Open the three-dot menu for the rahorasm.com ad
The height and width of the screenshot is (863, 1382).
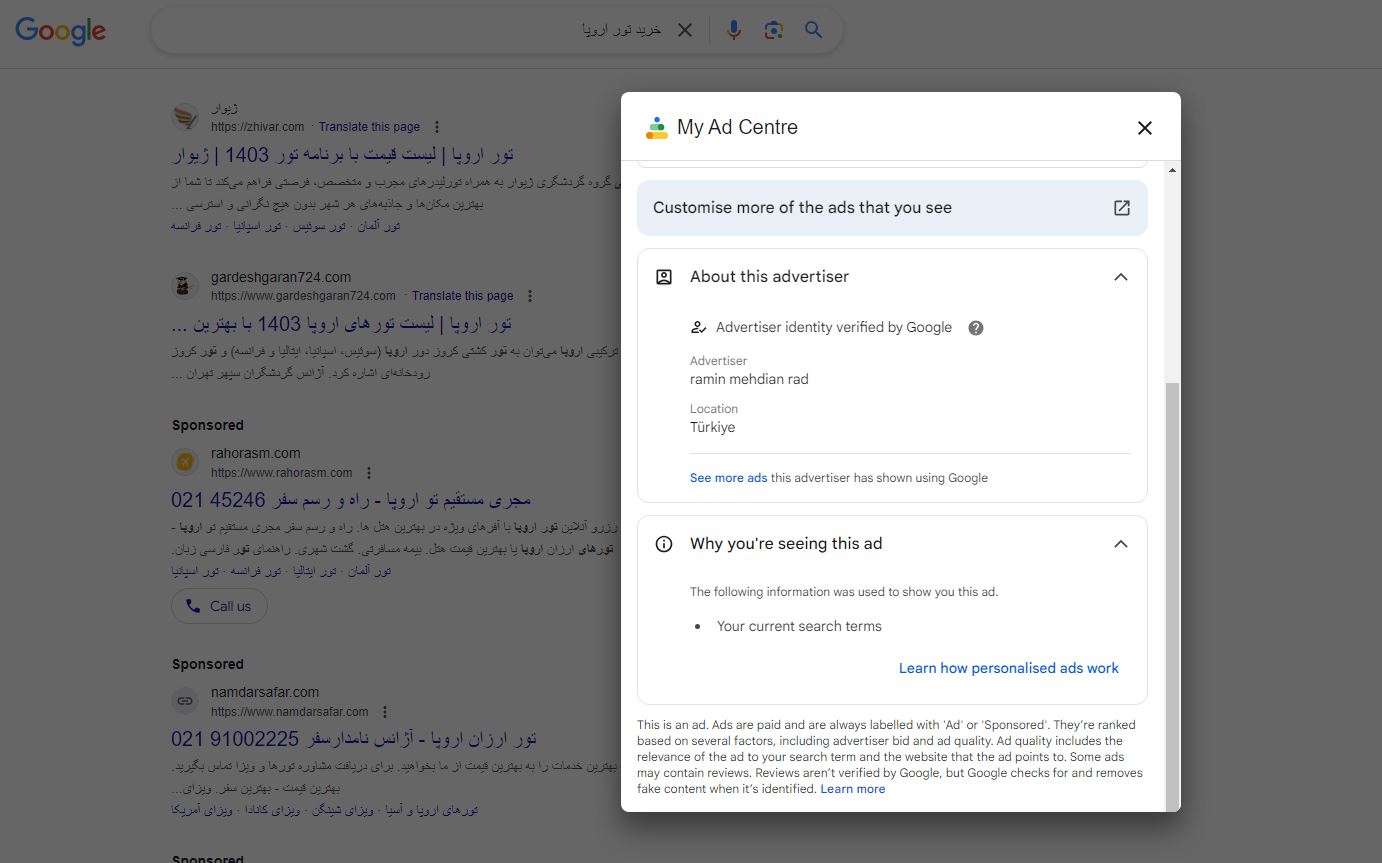pos(369,473)
